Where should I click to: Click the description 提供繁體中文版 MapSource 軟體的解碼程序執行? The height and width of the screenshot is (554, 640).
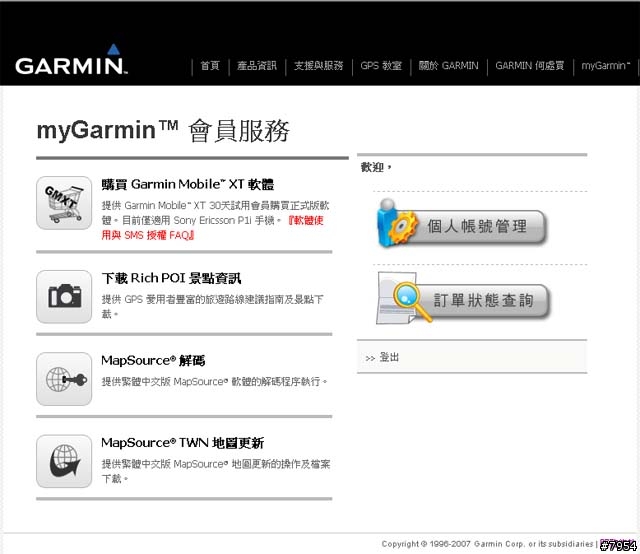(x=214, y=382)
